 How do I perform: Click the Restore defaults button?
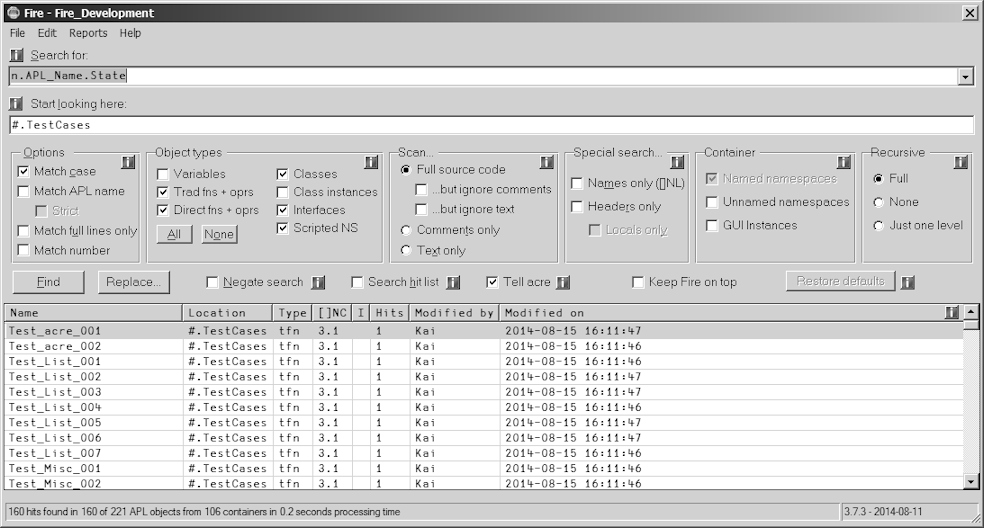(x=840, y=281)
